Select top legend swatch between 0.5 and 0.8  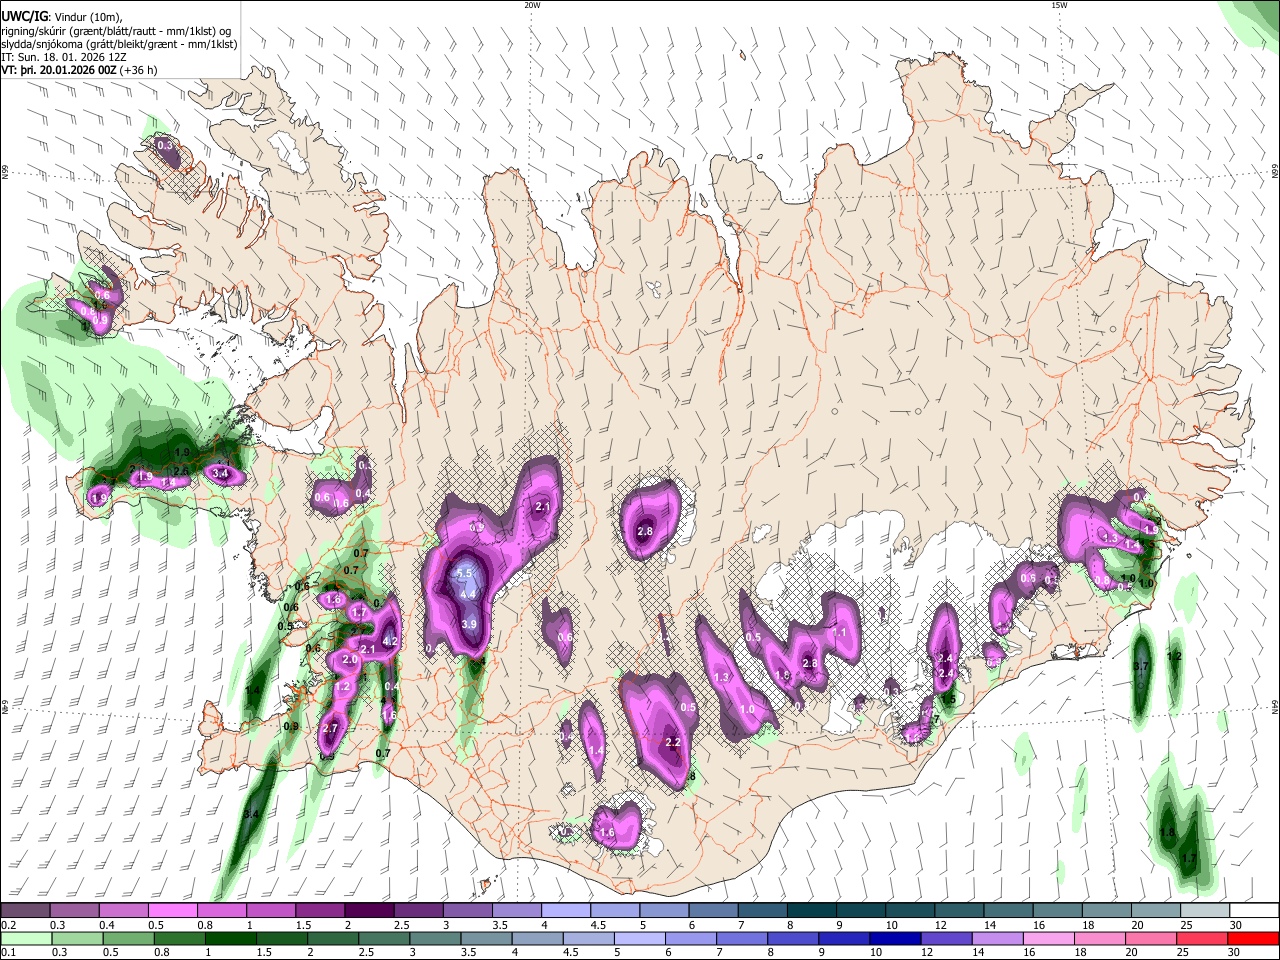click(172, 910)
